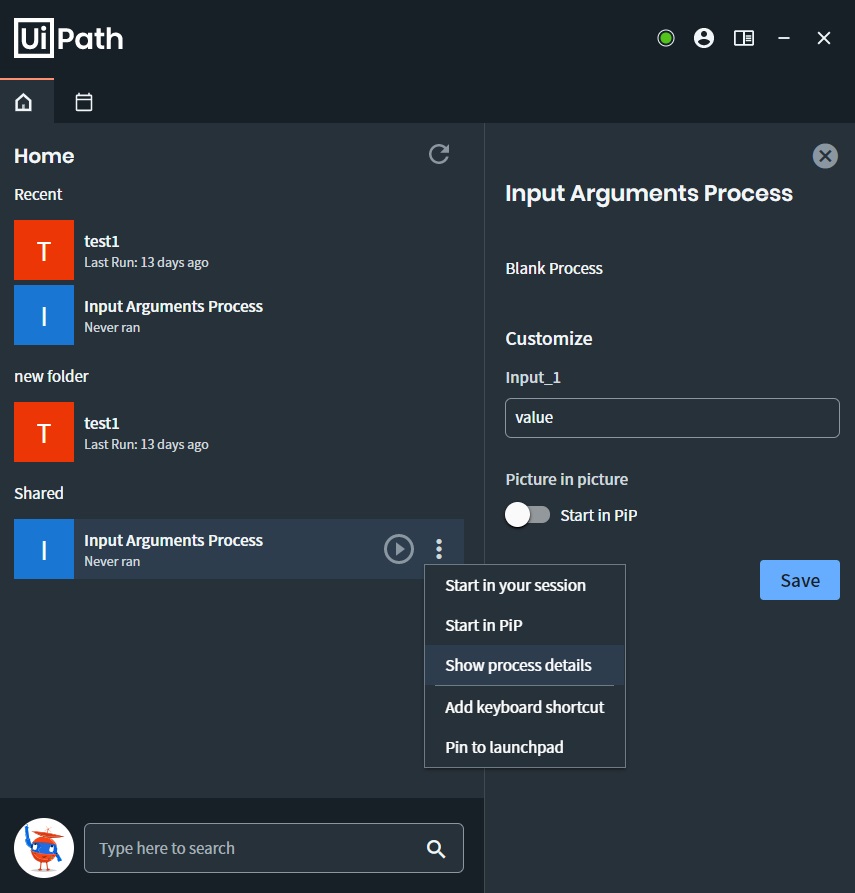Click the Save button

(x=800, y=580)
